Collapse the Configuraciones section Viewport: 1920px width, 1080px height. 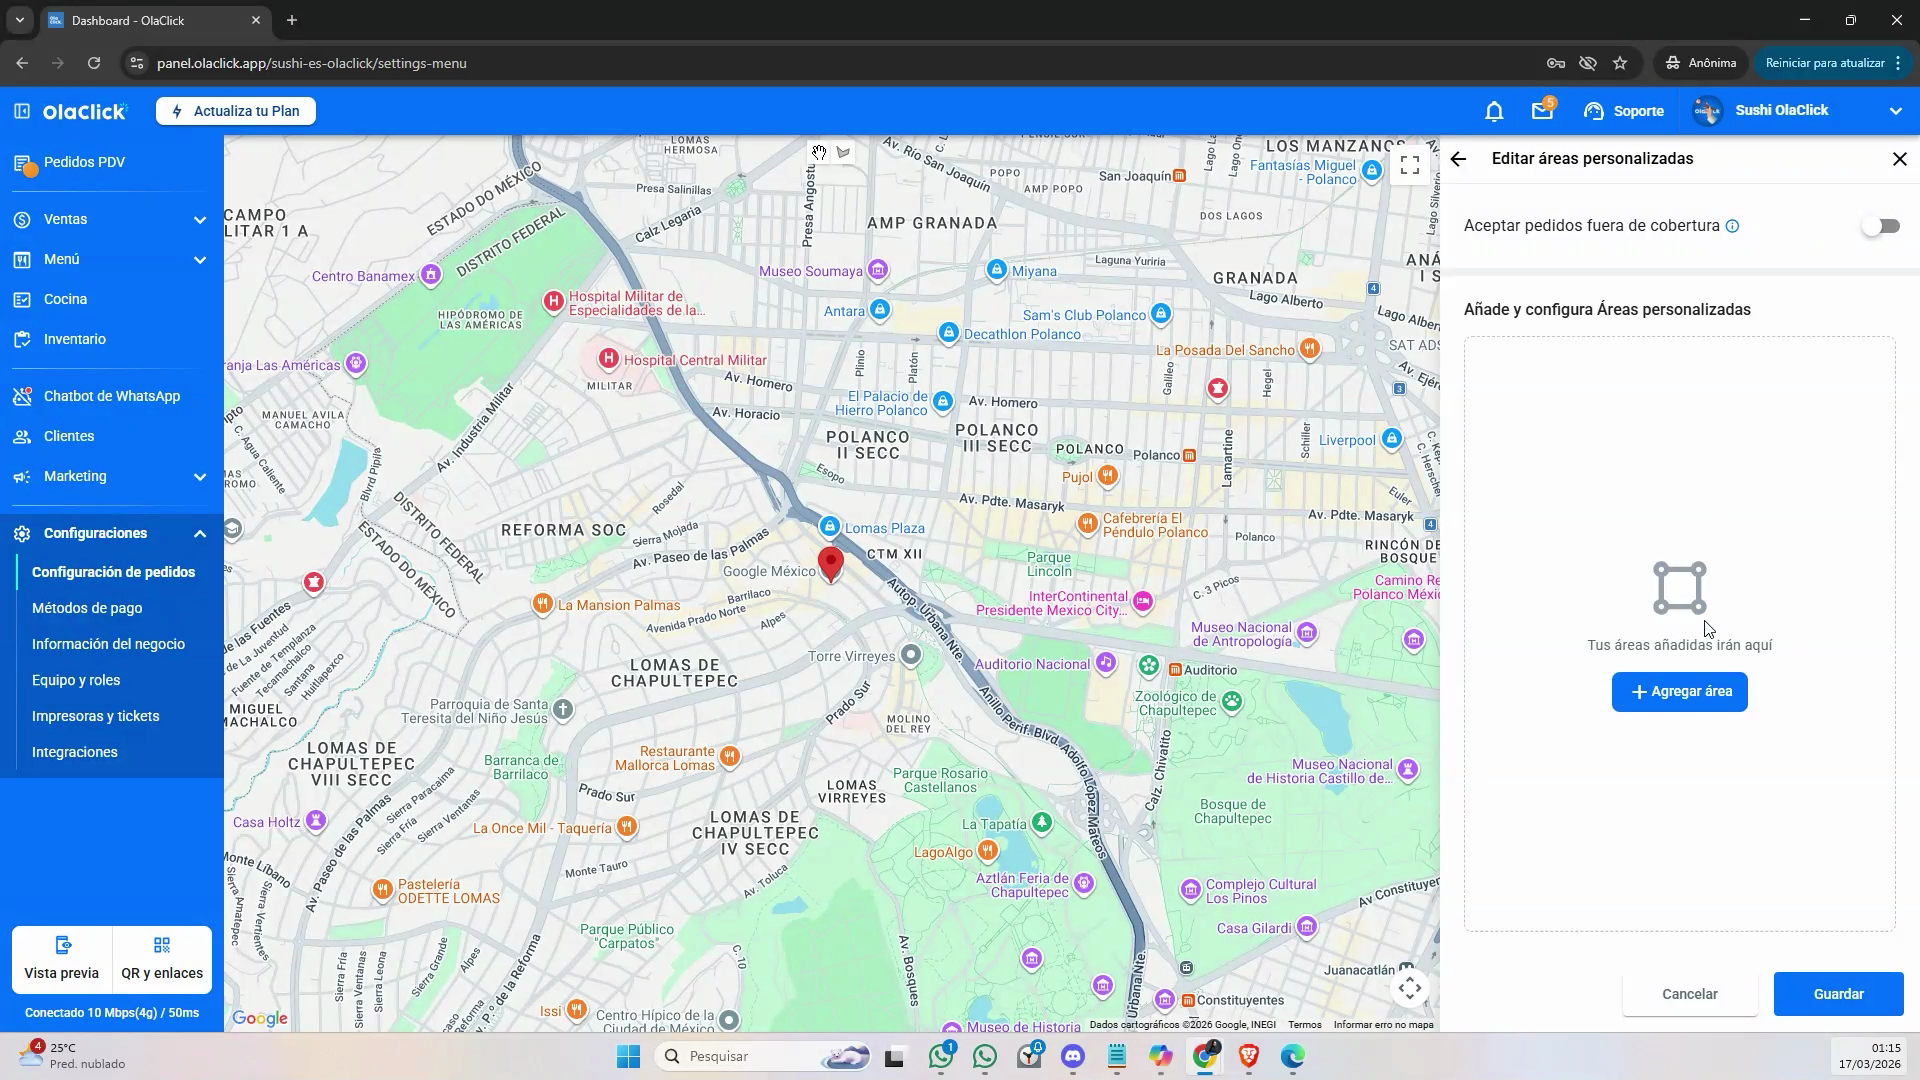[x=111, y=533]
